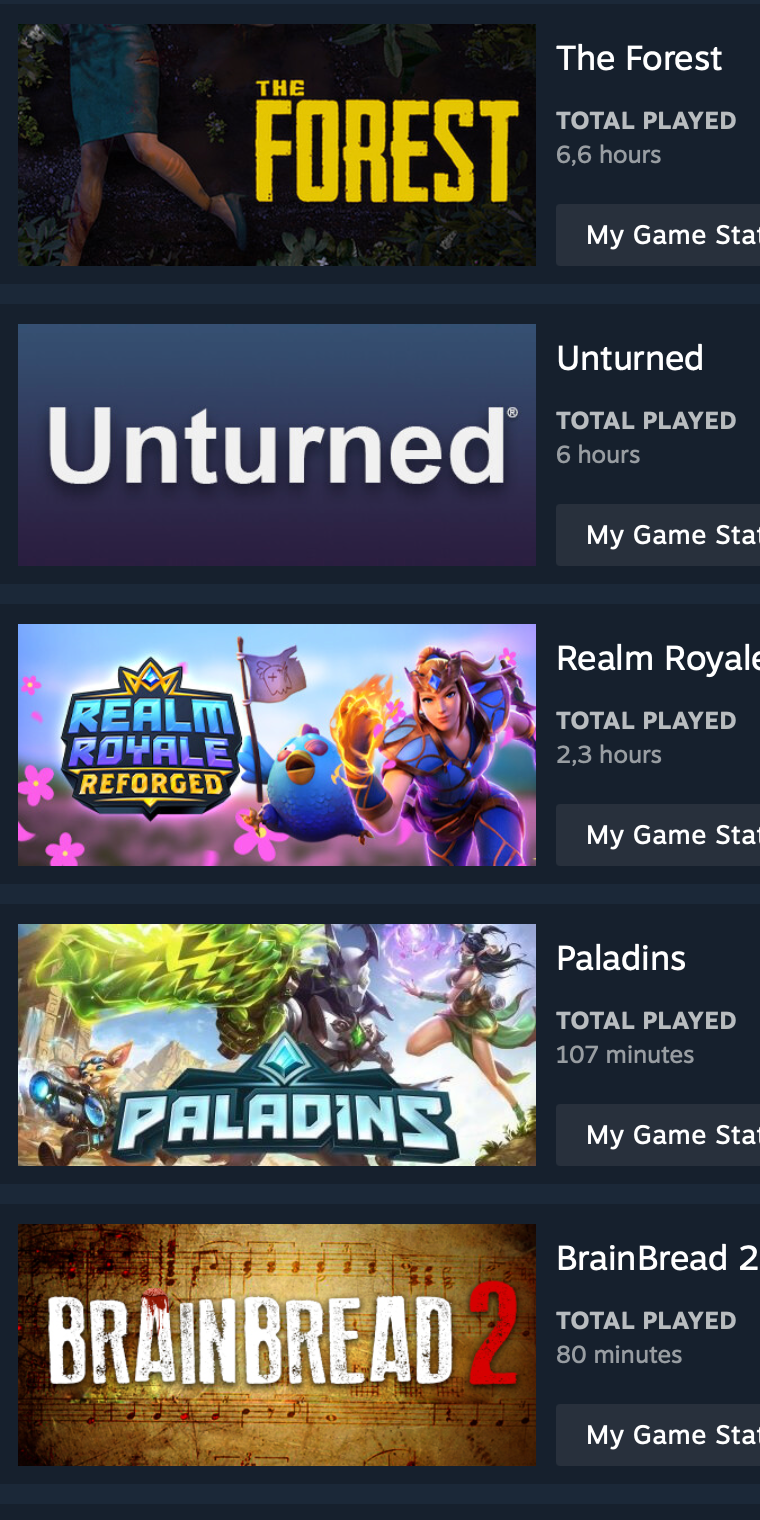Open My Game Stats for Paladins
The width and height of the screenshot is (760, 1520).
click(x=658, y=1135)
